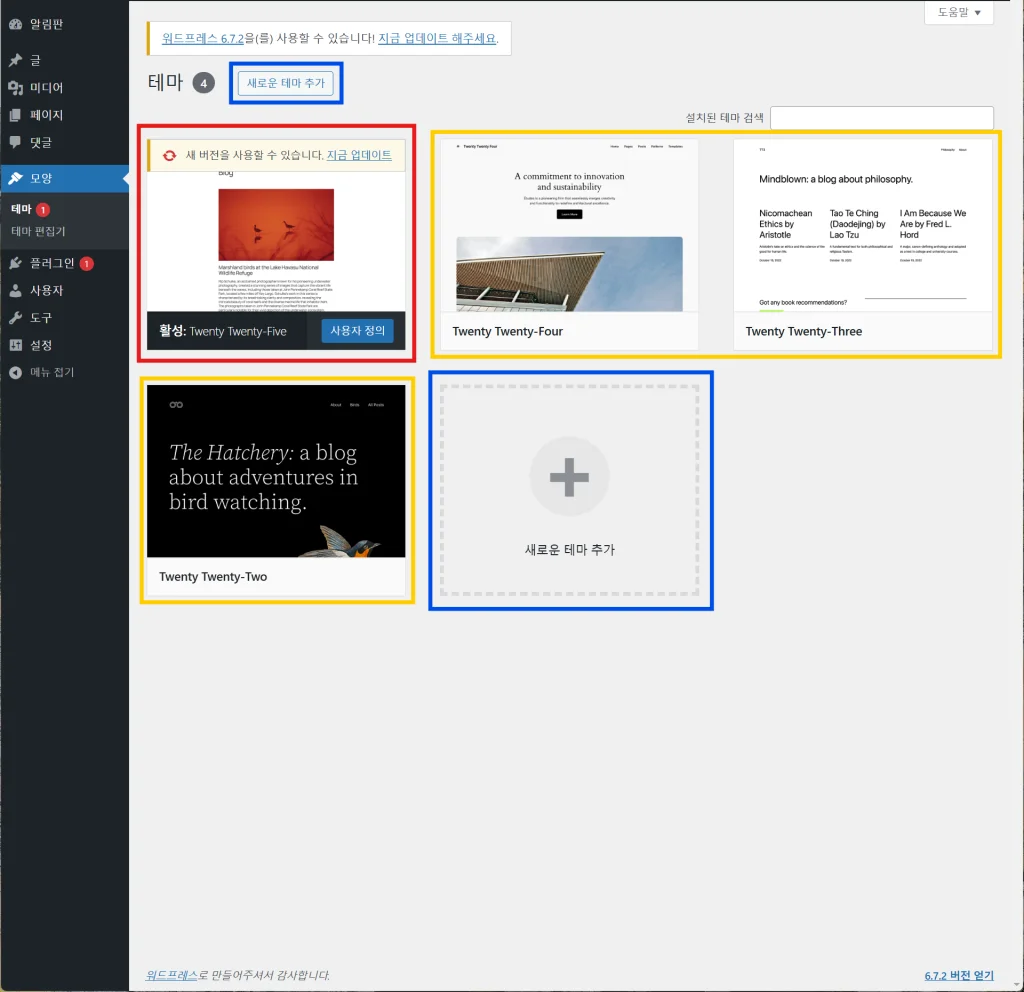Go to 사용자 users menu

pos(64,291)
